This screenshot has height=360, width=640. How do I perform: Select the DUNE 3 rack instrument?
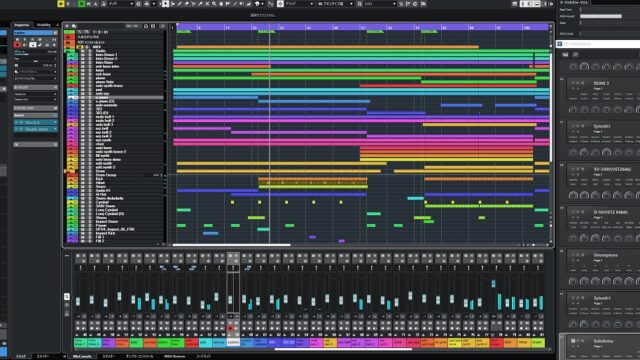tap(601, 83)
